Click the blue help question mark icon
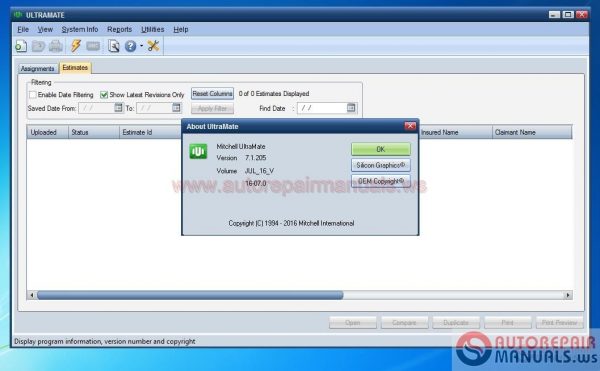The width and height of the screenshot is (600, 371). pyautogui.click(x=130, y=46)
